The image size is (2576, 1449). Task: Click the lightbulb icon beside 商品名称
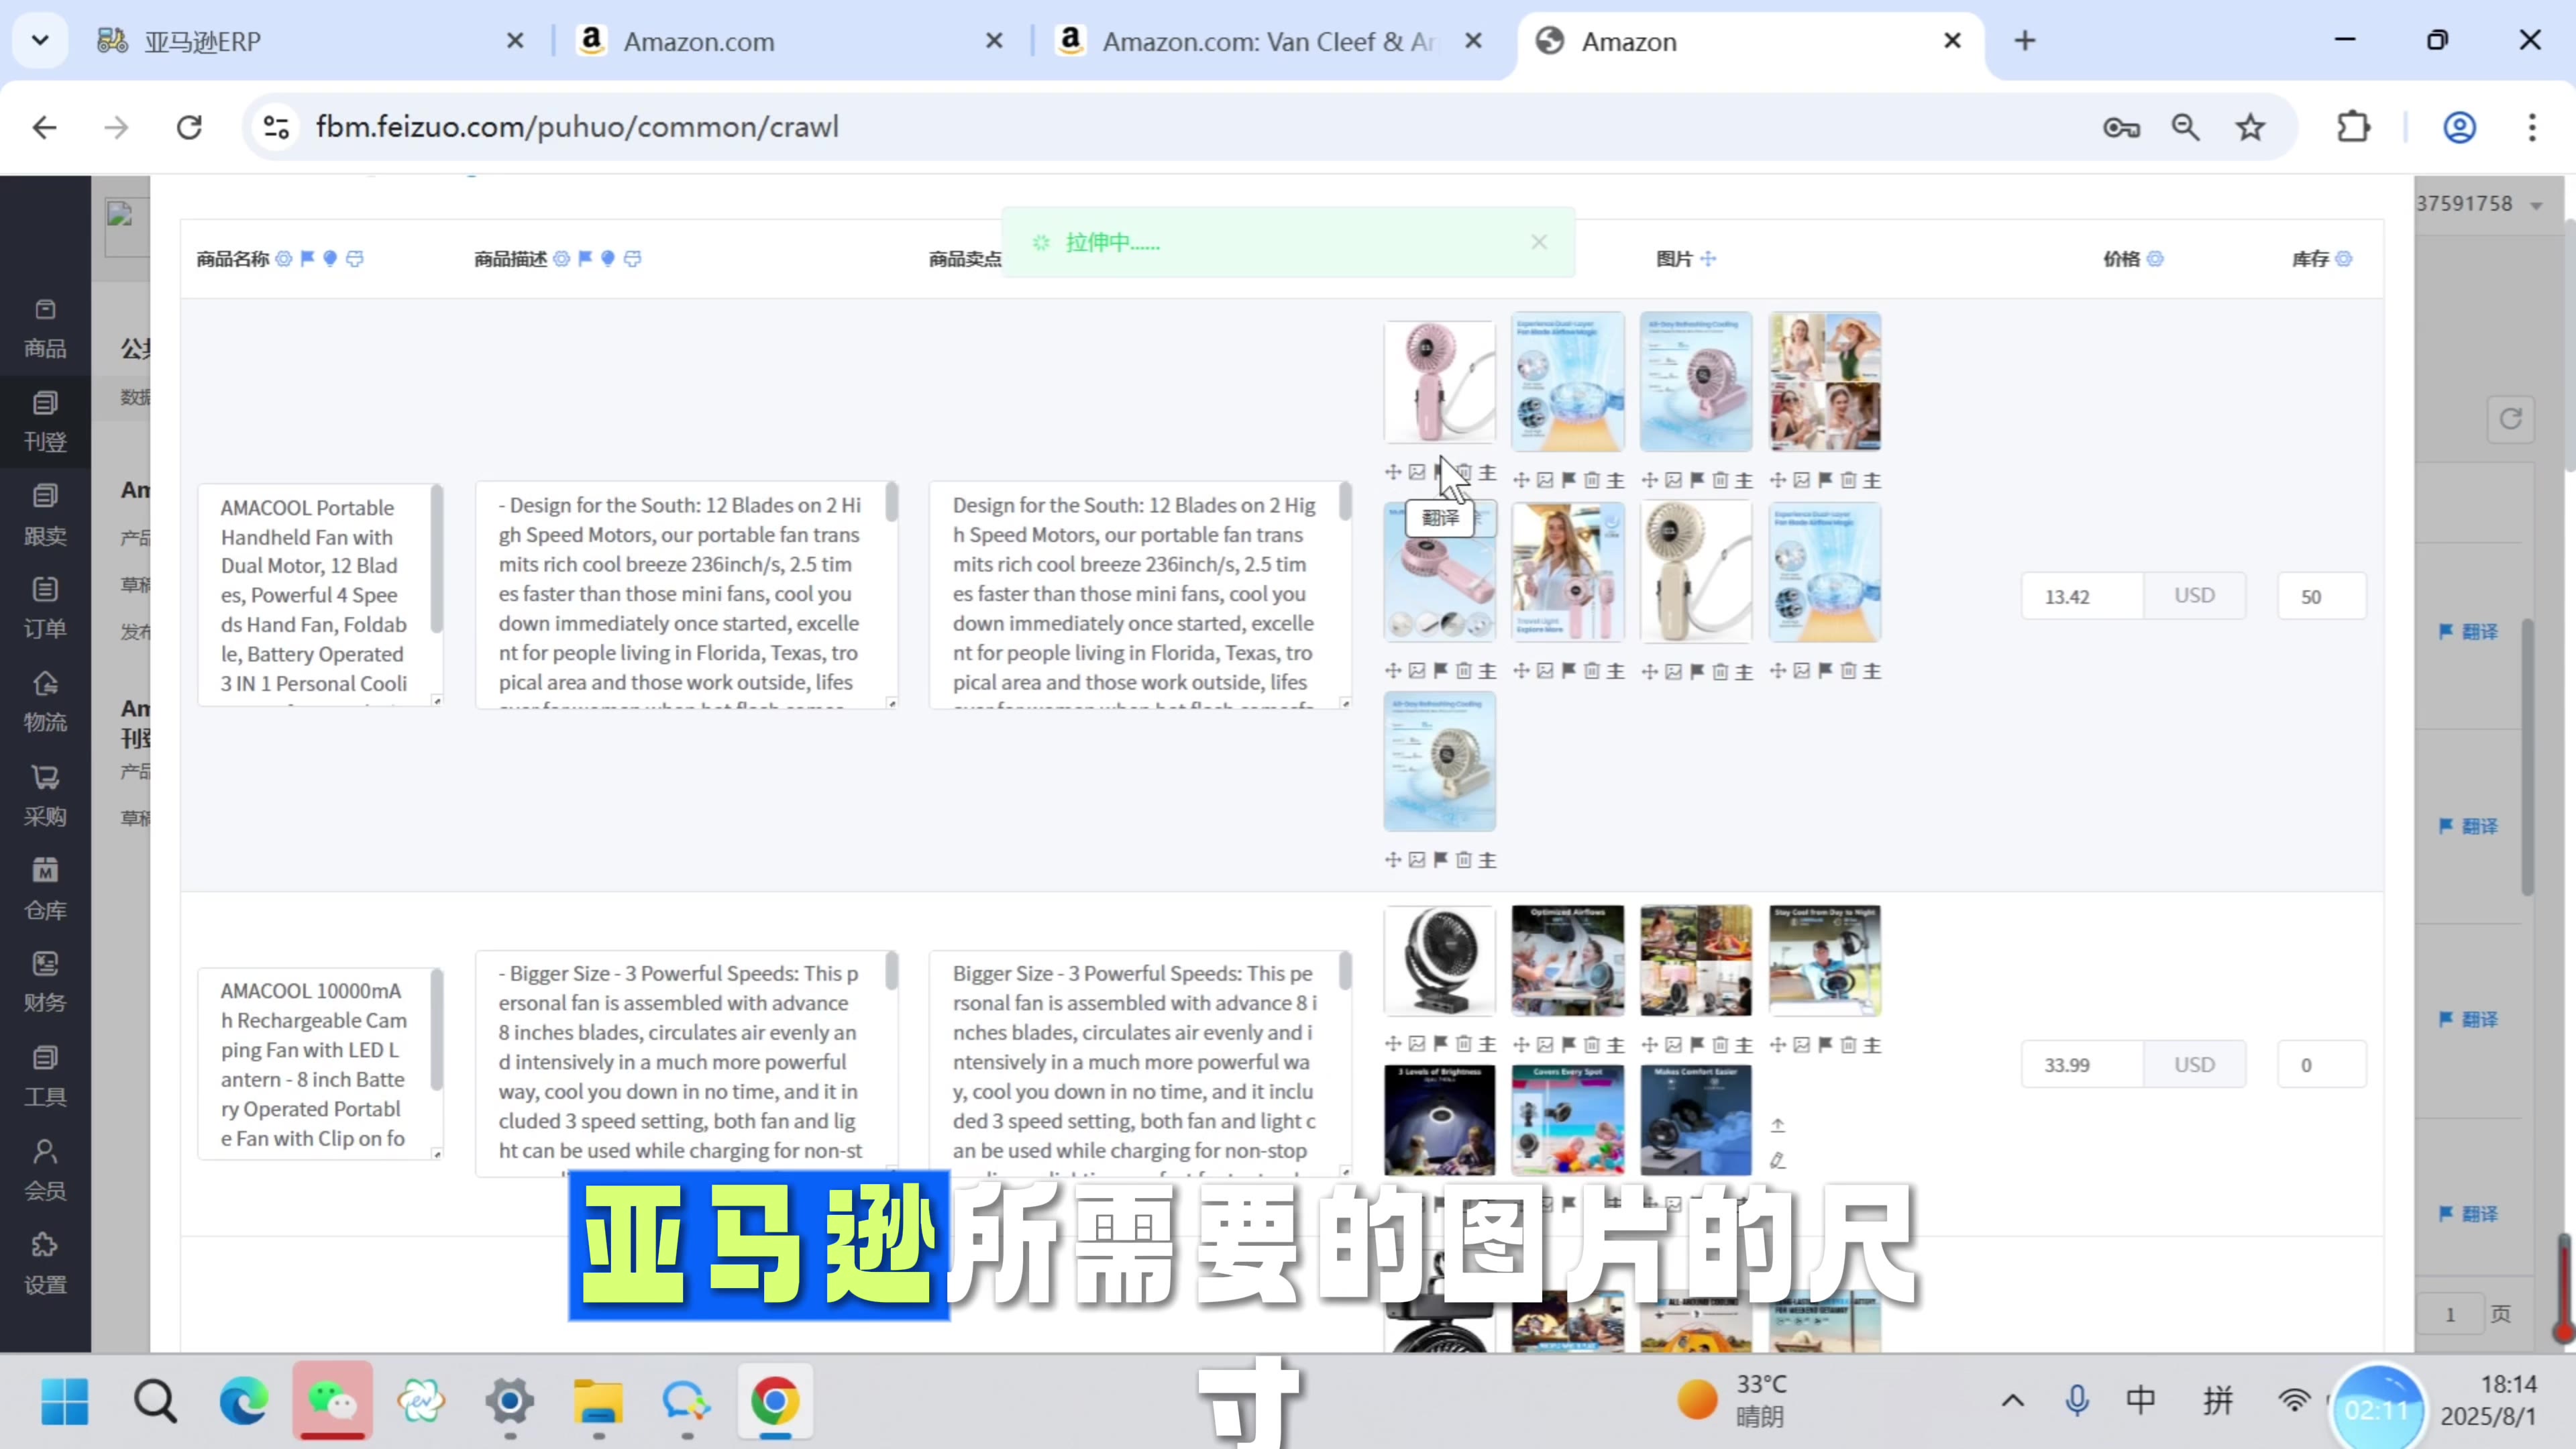330,259
